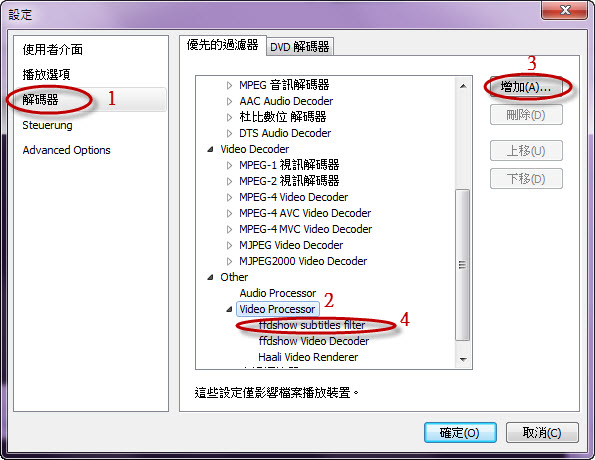Expand the MJPEG2000 Video Decoder arrow

click(x=229, y=261)
